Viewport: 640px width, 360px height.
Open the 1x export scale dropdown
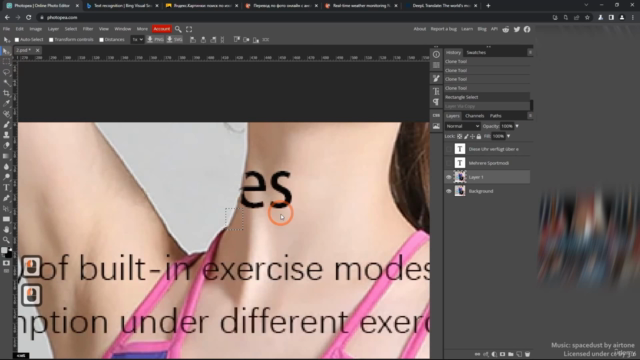[x=138, y=40]
